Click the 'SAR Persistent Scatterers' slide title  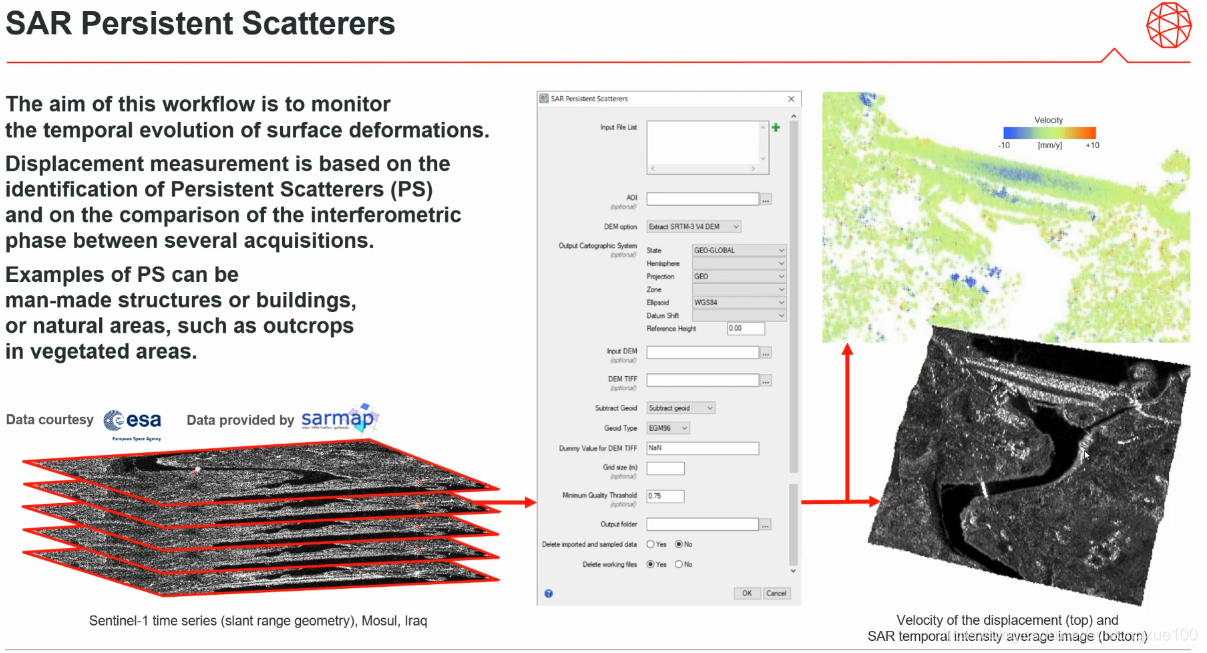coord(201,23)
